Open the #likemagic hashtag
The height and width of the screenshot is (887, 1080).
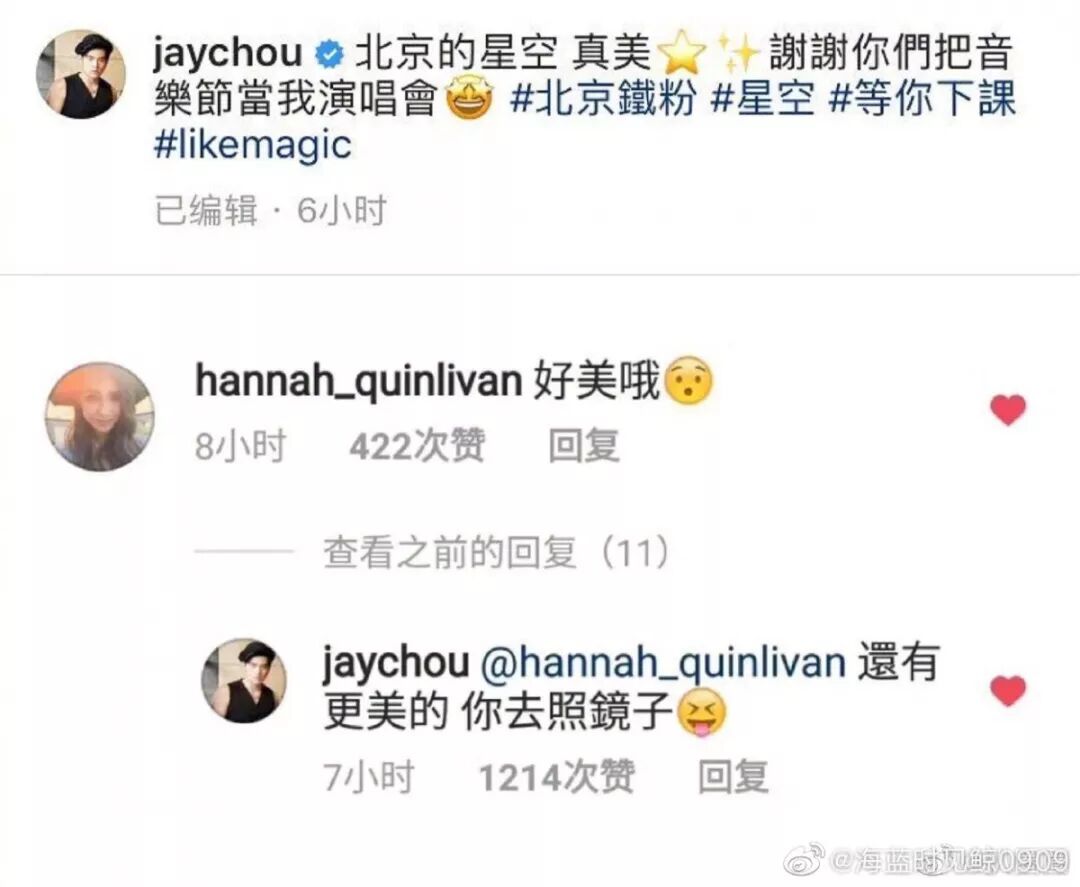253,145
